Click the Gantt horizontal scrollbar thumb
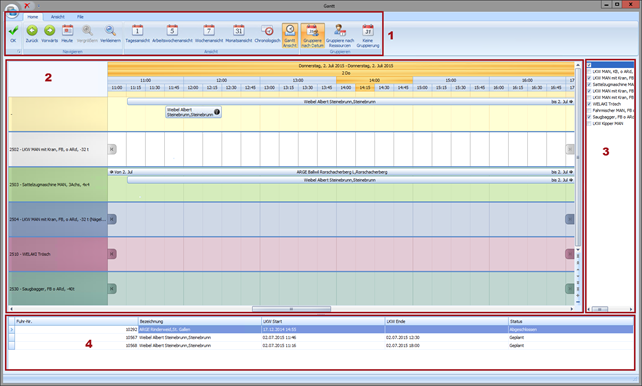 (292, 309)
